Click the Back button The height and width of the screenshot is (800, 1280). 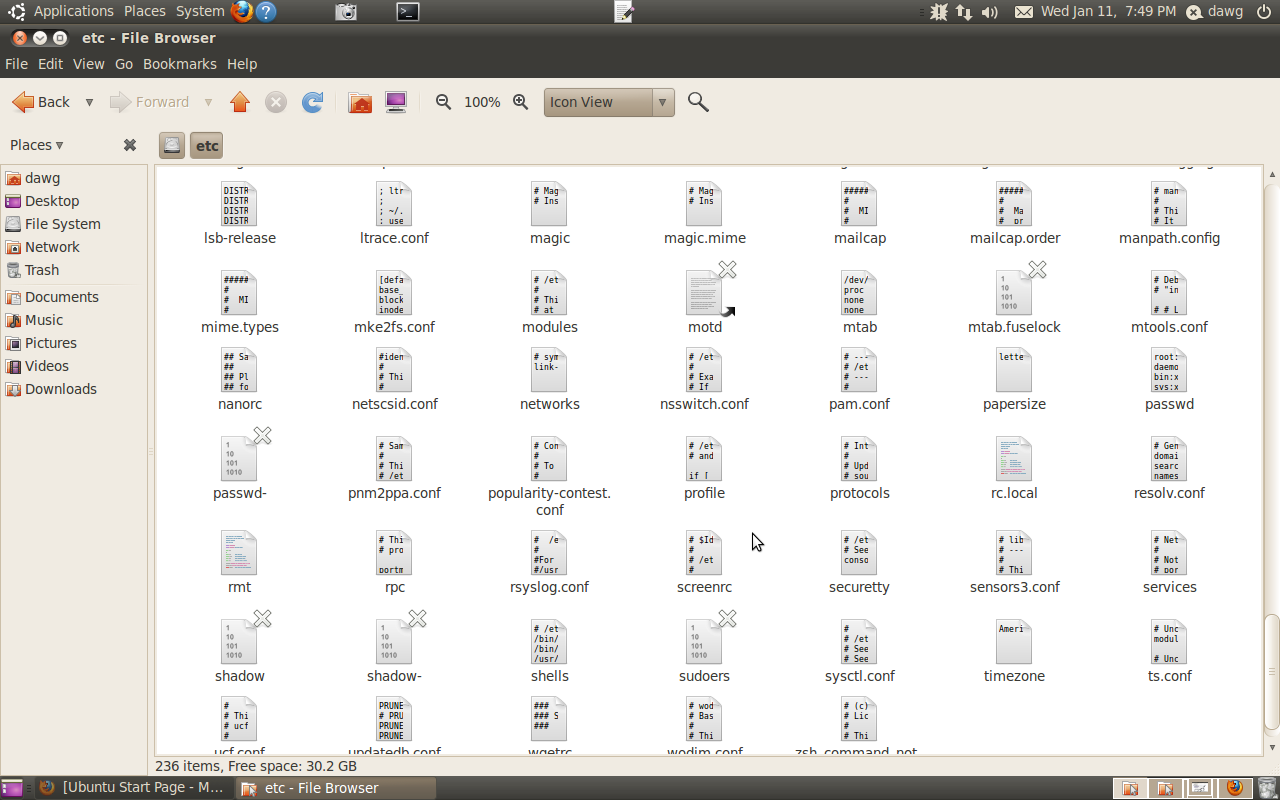(41, 102)
